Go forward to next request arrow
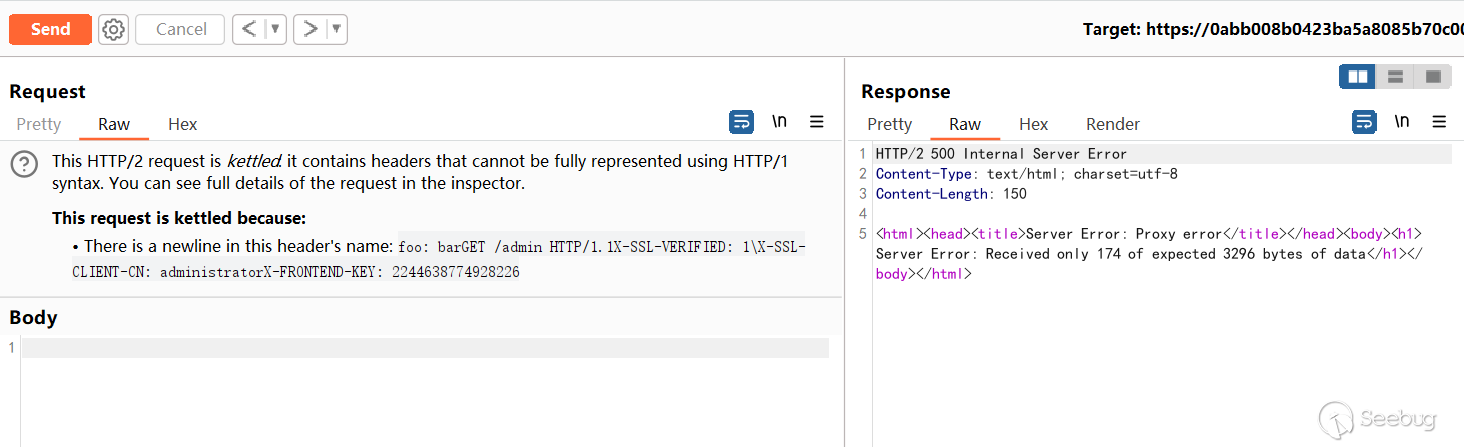This screenshot has height=447, width=1464. click(310, 29)
